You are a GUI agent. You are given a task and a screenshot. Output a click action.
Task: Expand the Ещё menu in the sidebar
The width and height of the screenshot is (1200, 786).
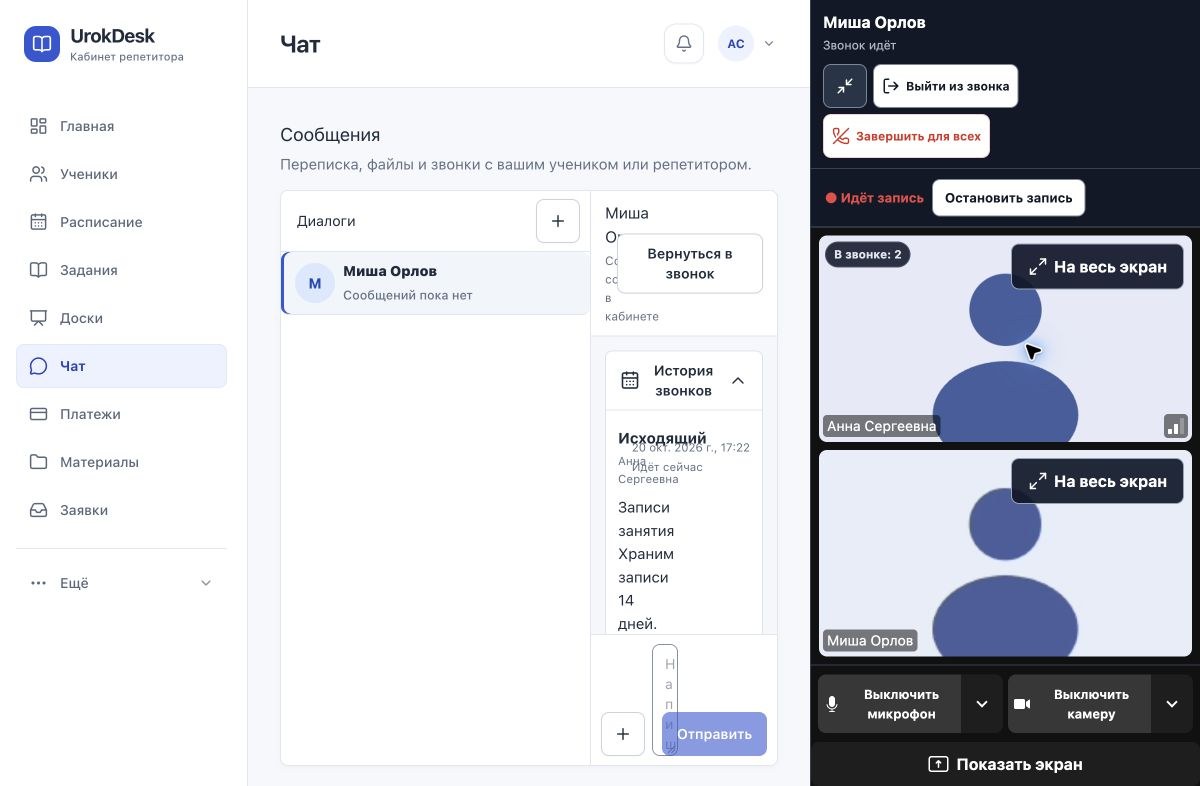tap(122, 583)
